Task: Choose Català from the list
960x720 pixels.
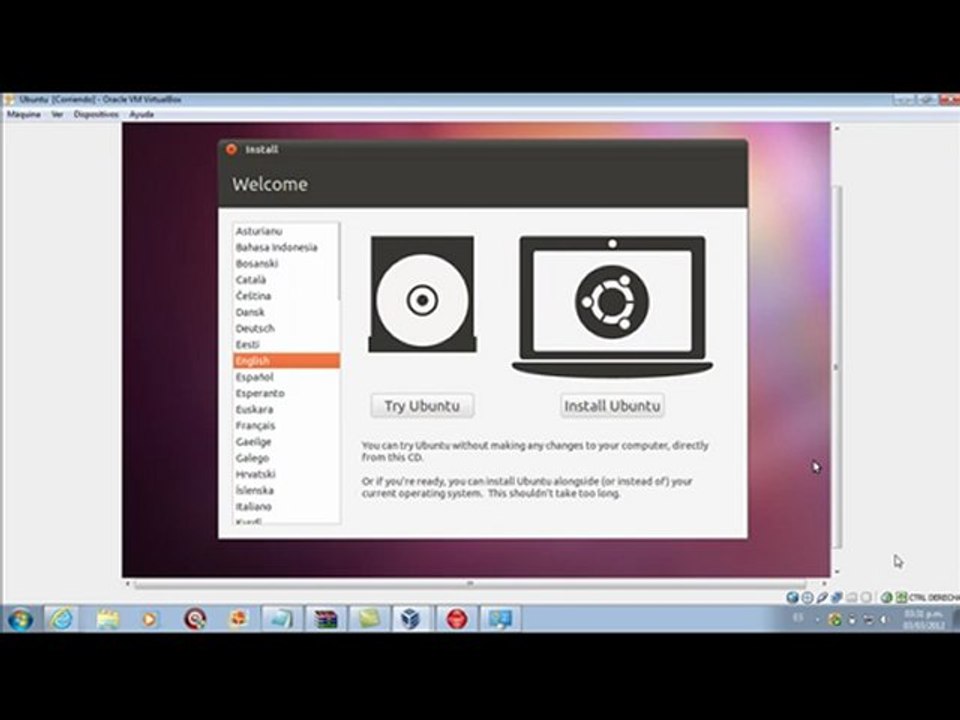Action: (x=287, y=280)
